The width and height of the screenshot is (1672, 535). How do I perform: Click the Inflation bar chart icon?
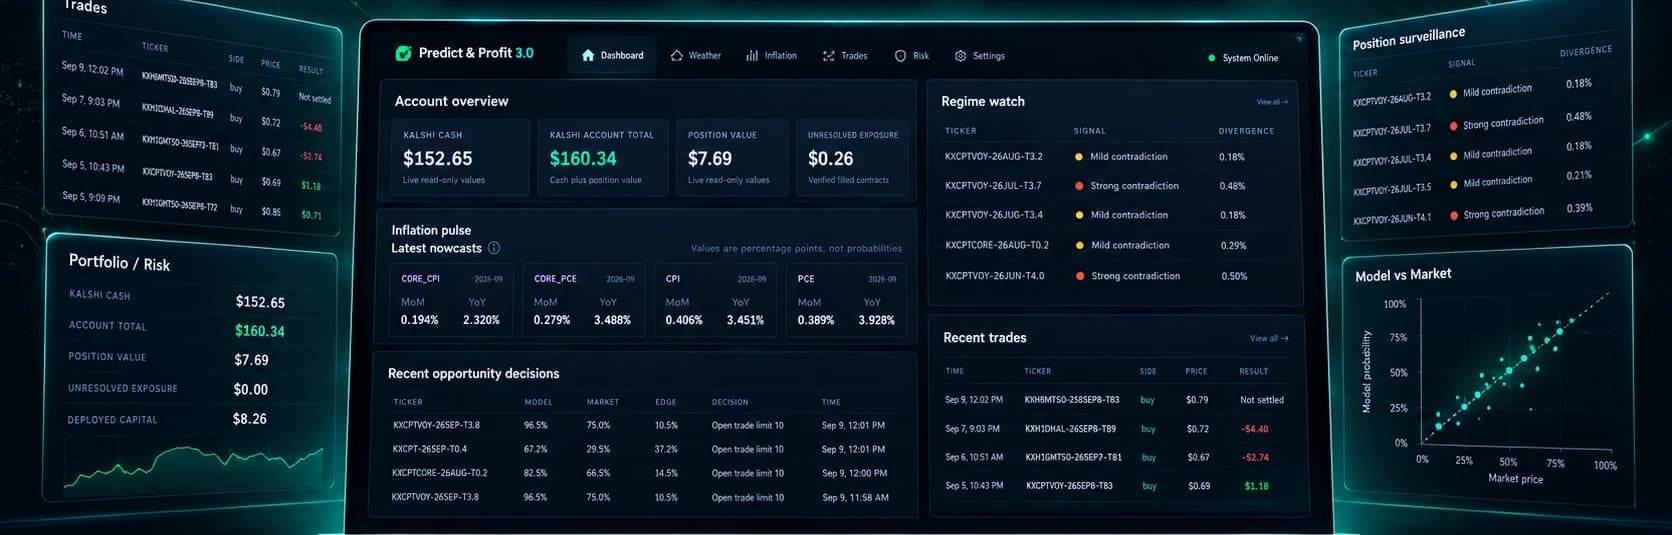point(752,56)
